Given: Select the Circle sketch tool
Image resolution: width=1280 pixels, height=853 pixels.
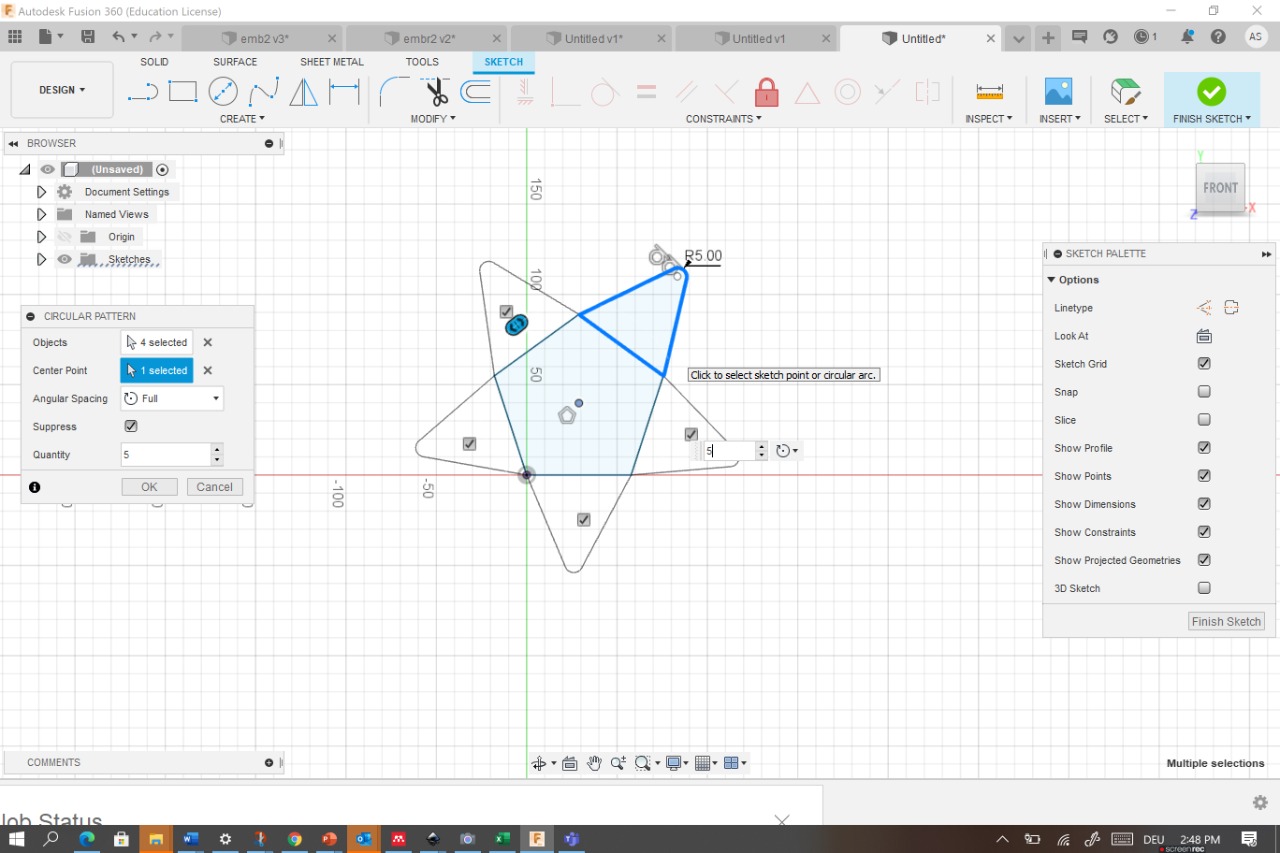Looking at the screenshot, I should point(223,92).
